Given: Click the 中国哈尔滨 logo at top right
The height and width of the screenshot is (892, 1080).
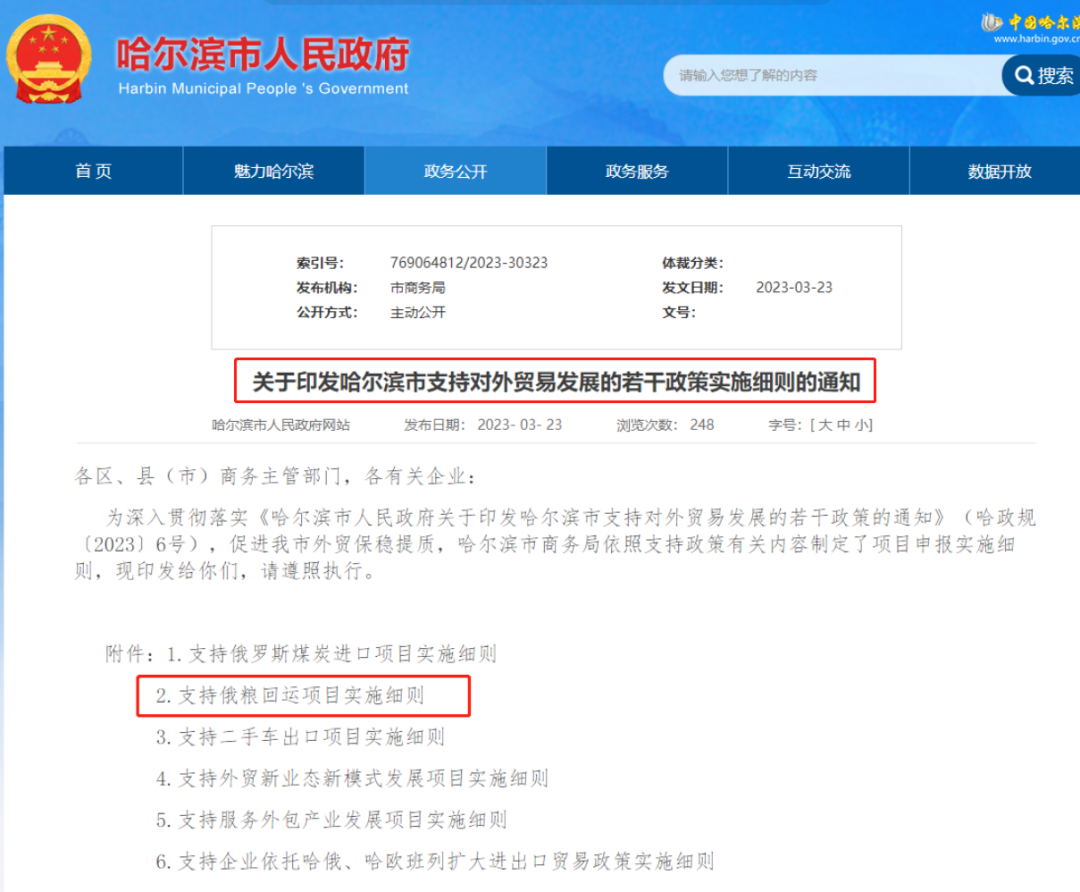Looking at the screenshot, I should [x=1030, y=24].
